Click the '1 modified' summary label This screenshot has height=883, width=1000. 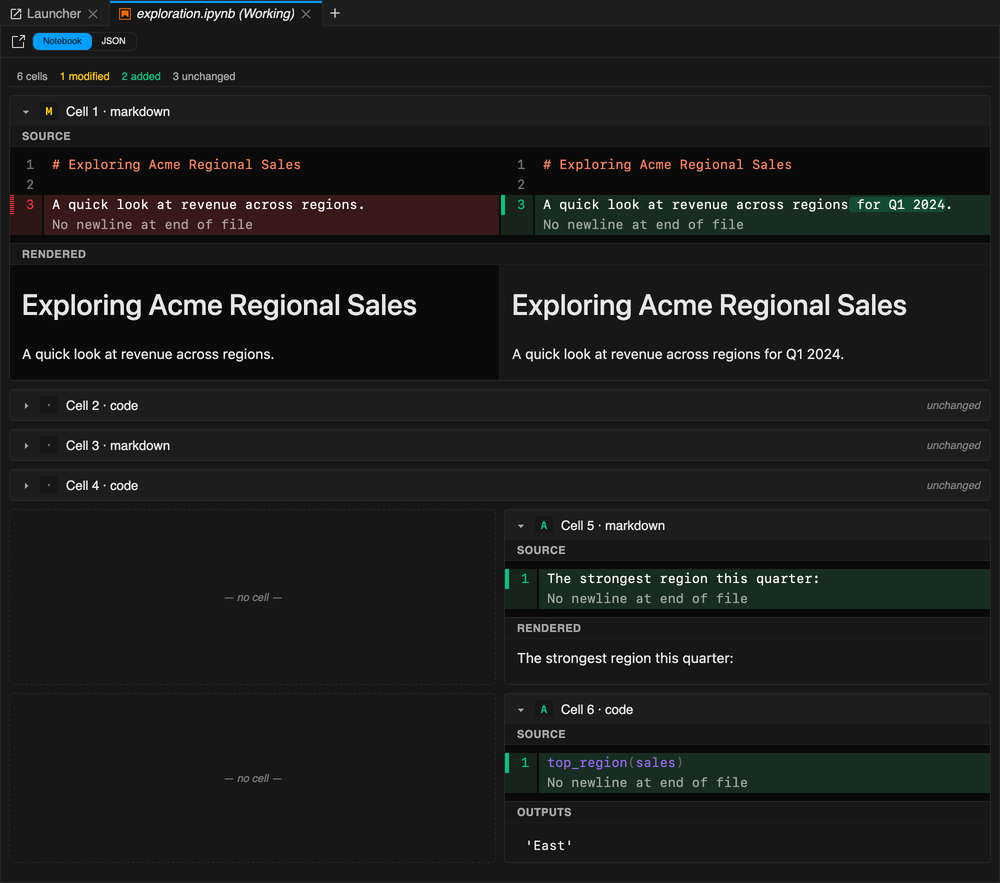click(85, 77)
